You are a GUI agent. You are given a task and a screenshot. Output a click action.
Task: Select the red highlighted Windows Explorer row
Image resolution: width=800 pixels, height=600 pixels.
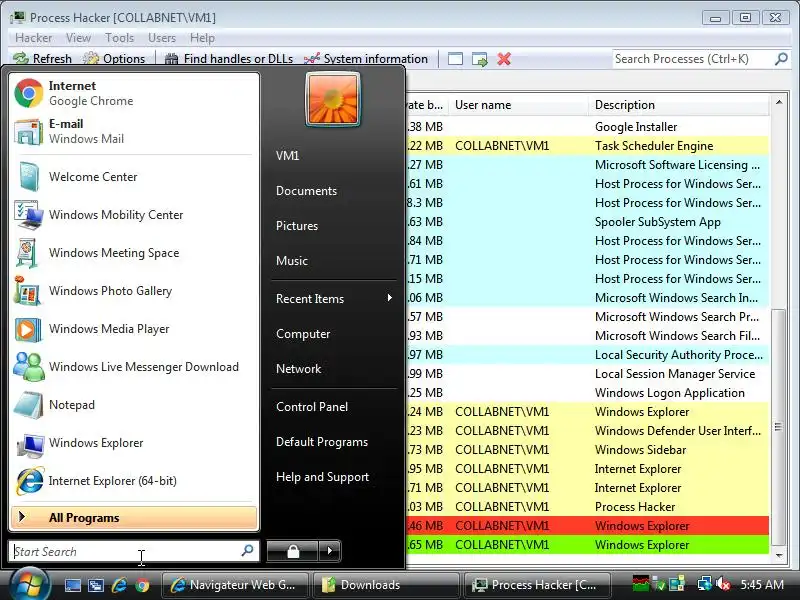tap(588, 526)
